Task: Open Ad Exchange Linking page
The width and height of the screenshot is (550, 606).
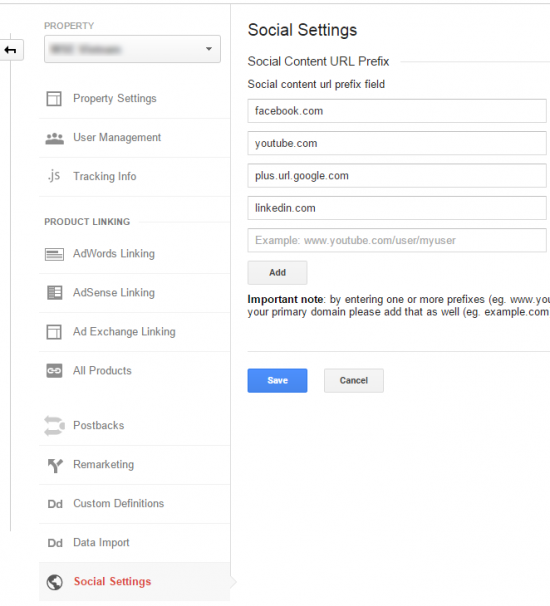Action: 124,332
